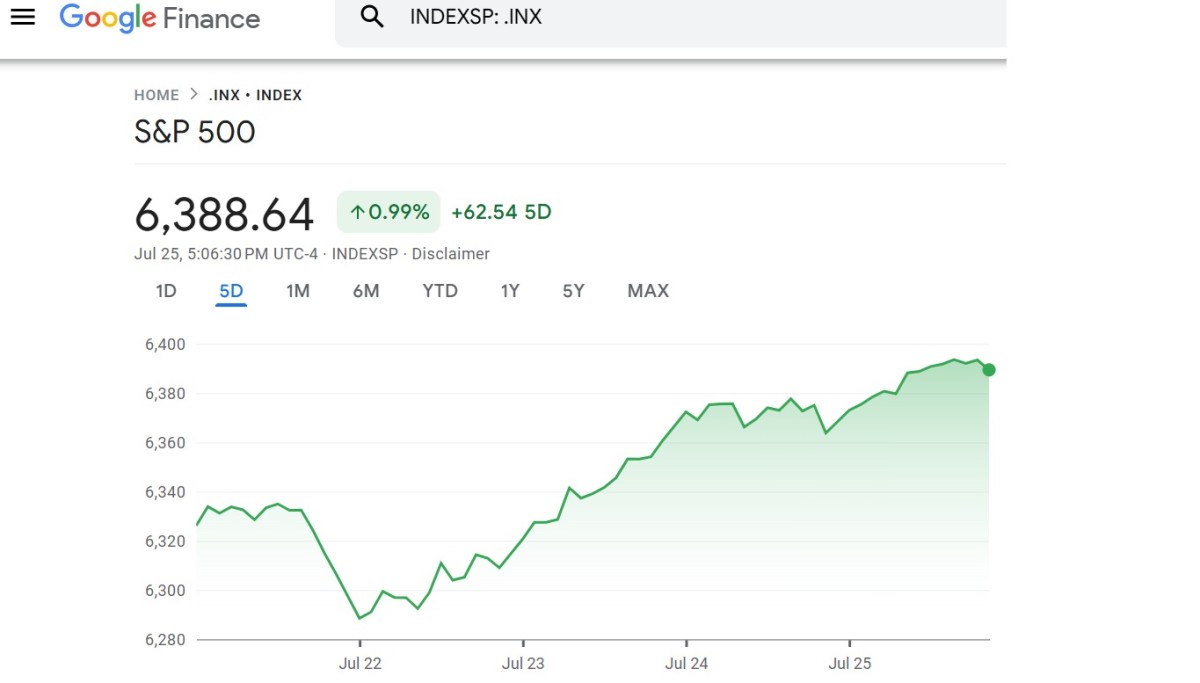Image resolution: width=1200 pixels, height=683 pixels.
Task: Click the Disclaimer link
Action: (451, 253)
